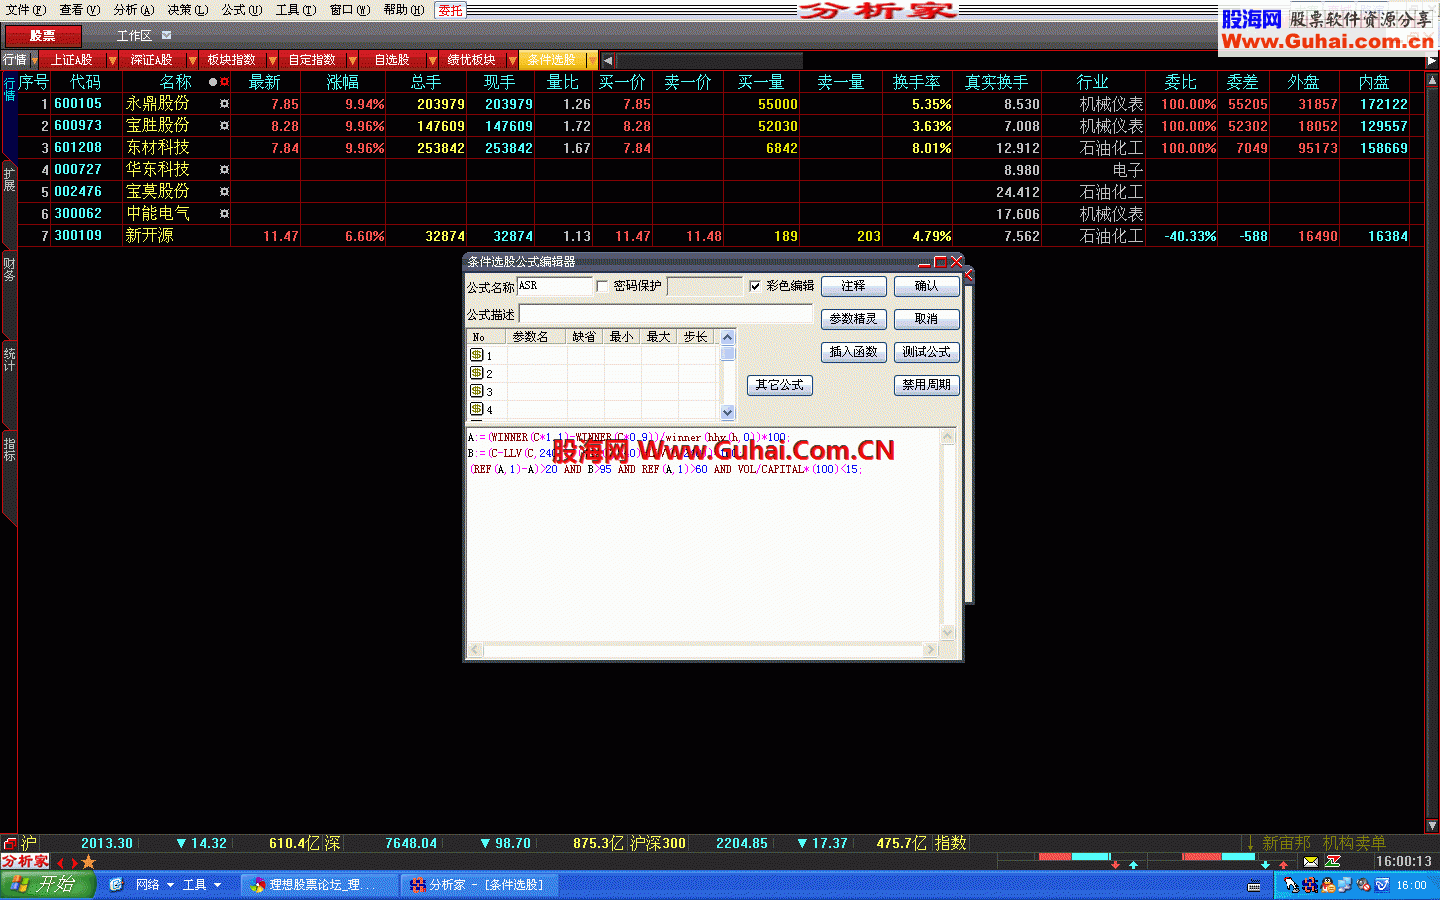This screenshot has width=1440, height=900.
Task: Click the mark icon on the 华东科技 row
Action: pyautogui.click(x=224, y=170)
